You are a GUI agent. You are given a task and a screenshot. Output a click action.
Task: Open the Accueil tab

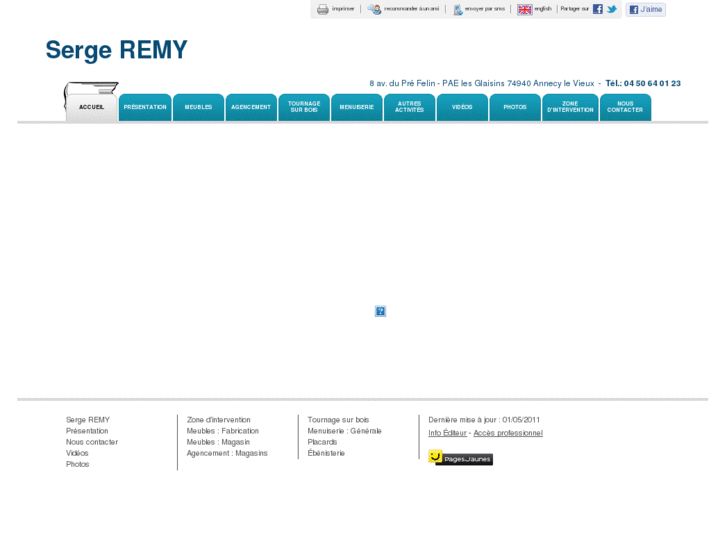(x=91, y=107)
